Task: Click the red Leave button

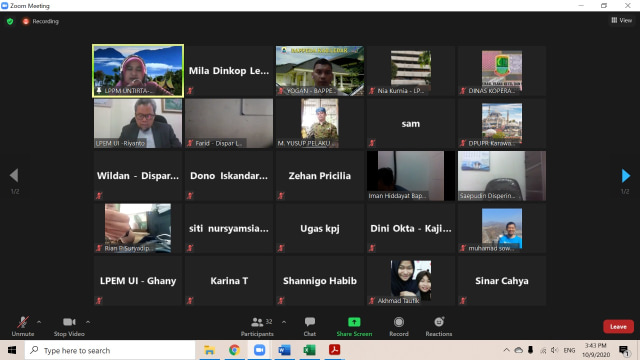Action: [x=618, y=327]
